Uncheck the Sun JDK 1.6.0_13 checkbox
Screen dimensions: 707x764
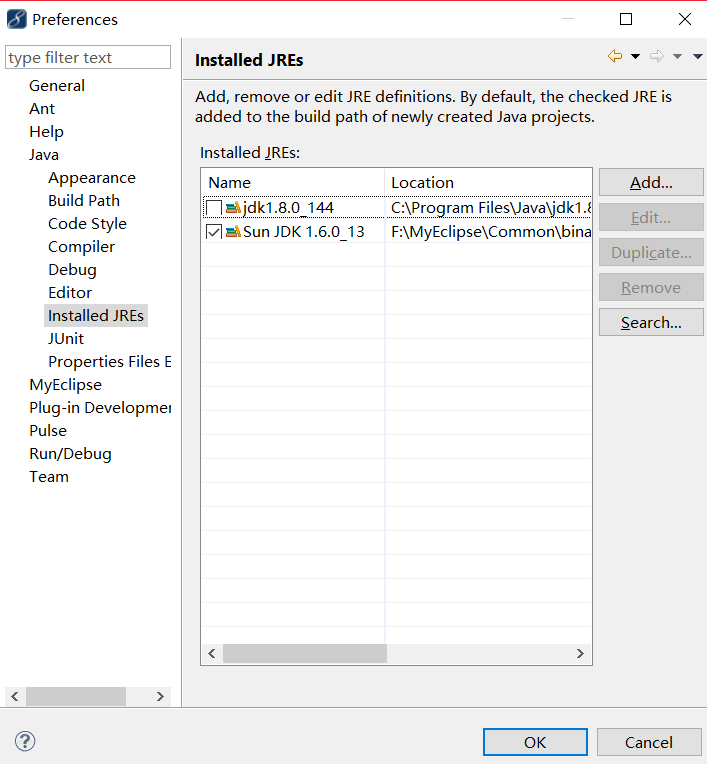pos(214,232)
